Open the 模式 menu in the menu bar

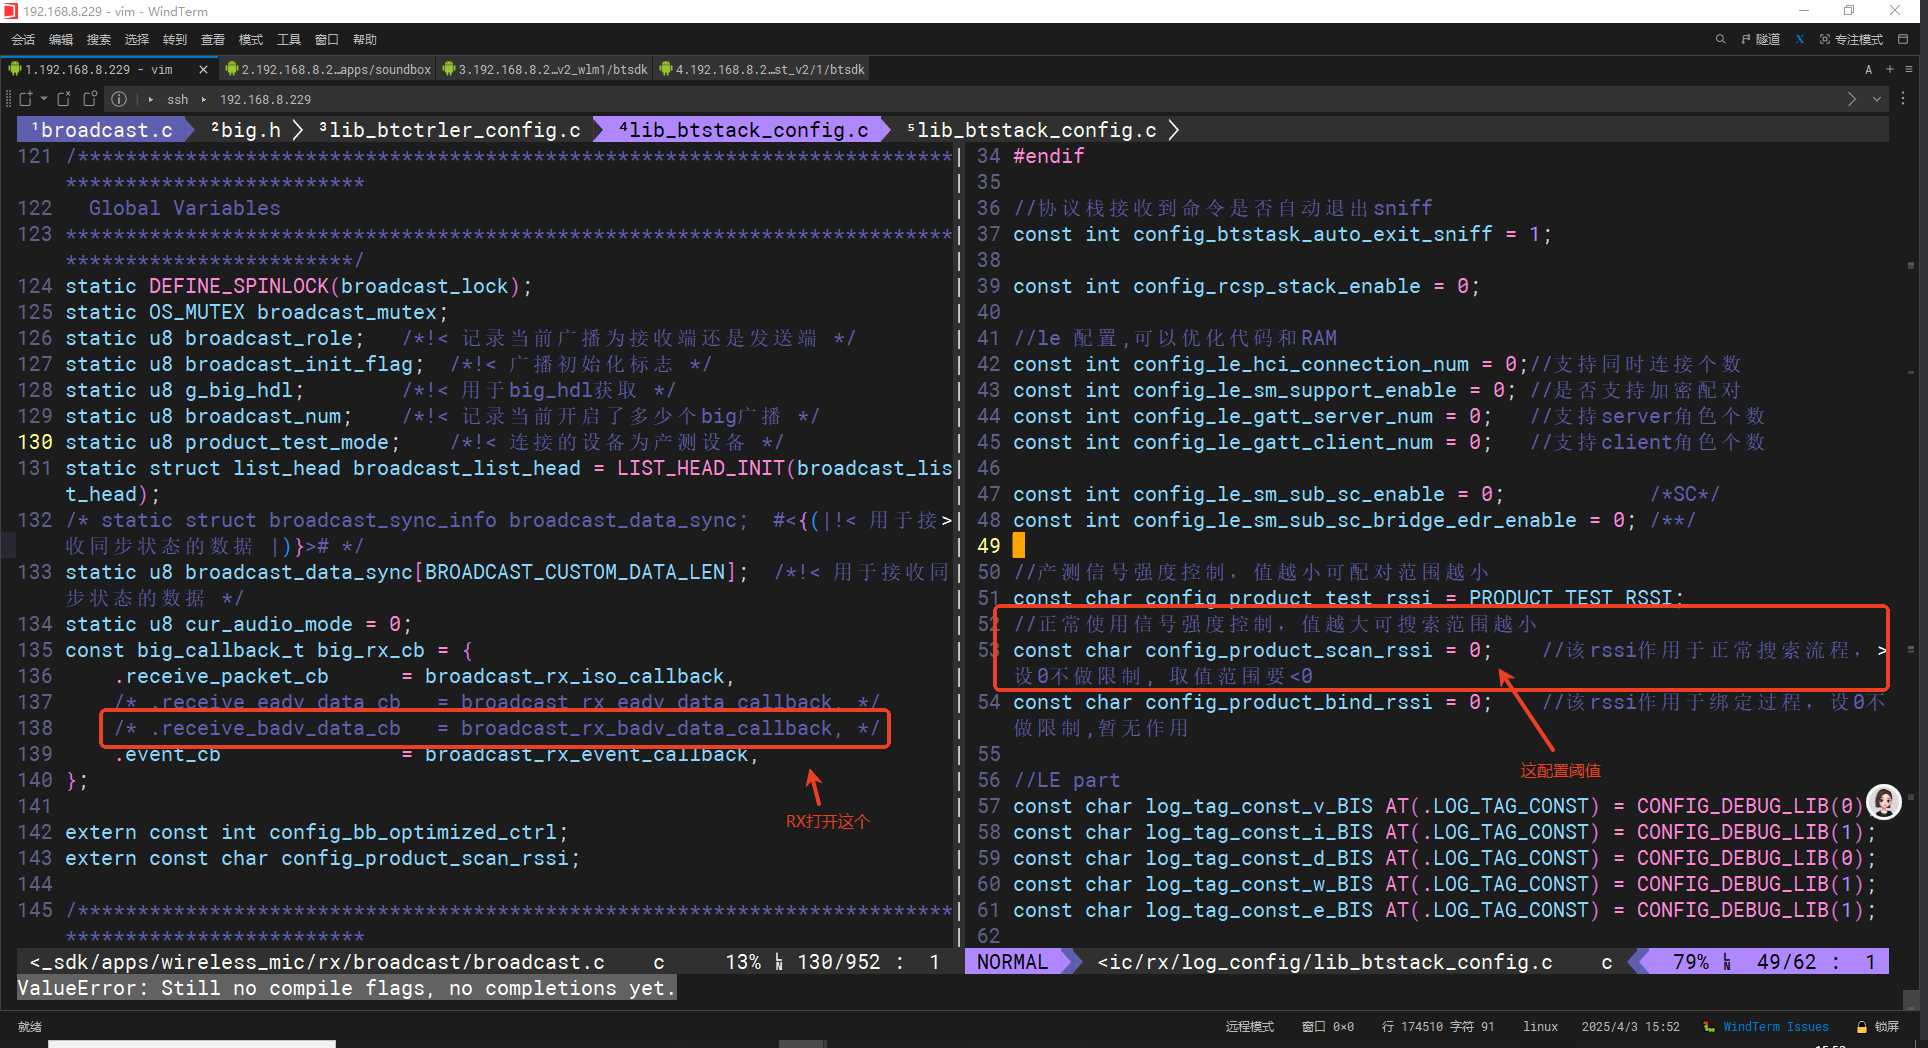tap(251, 40)
